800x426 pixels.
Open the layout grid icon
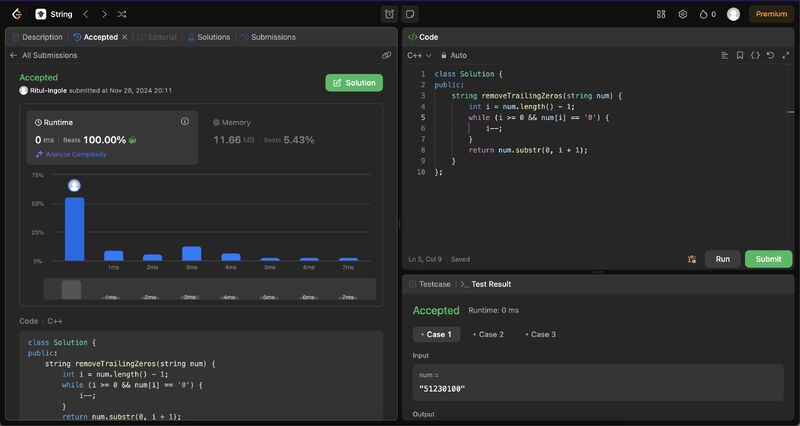click(x=661, y=14)
